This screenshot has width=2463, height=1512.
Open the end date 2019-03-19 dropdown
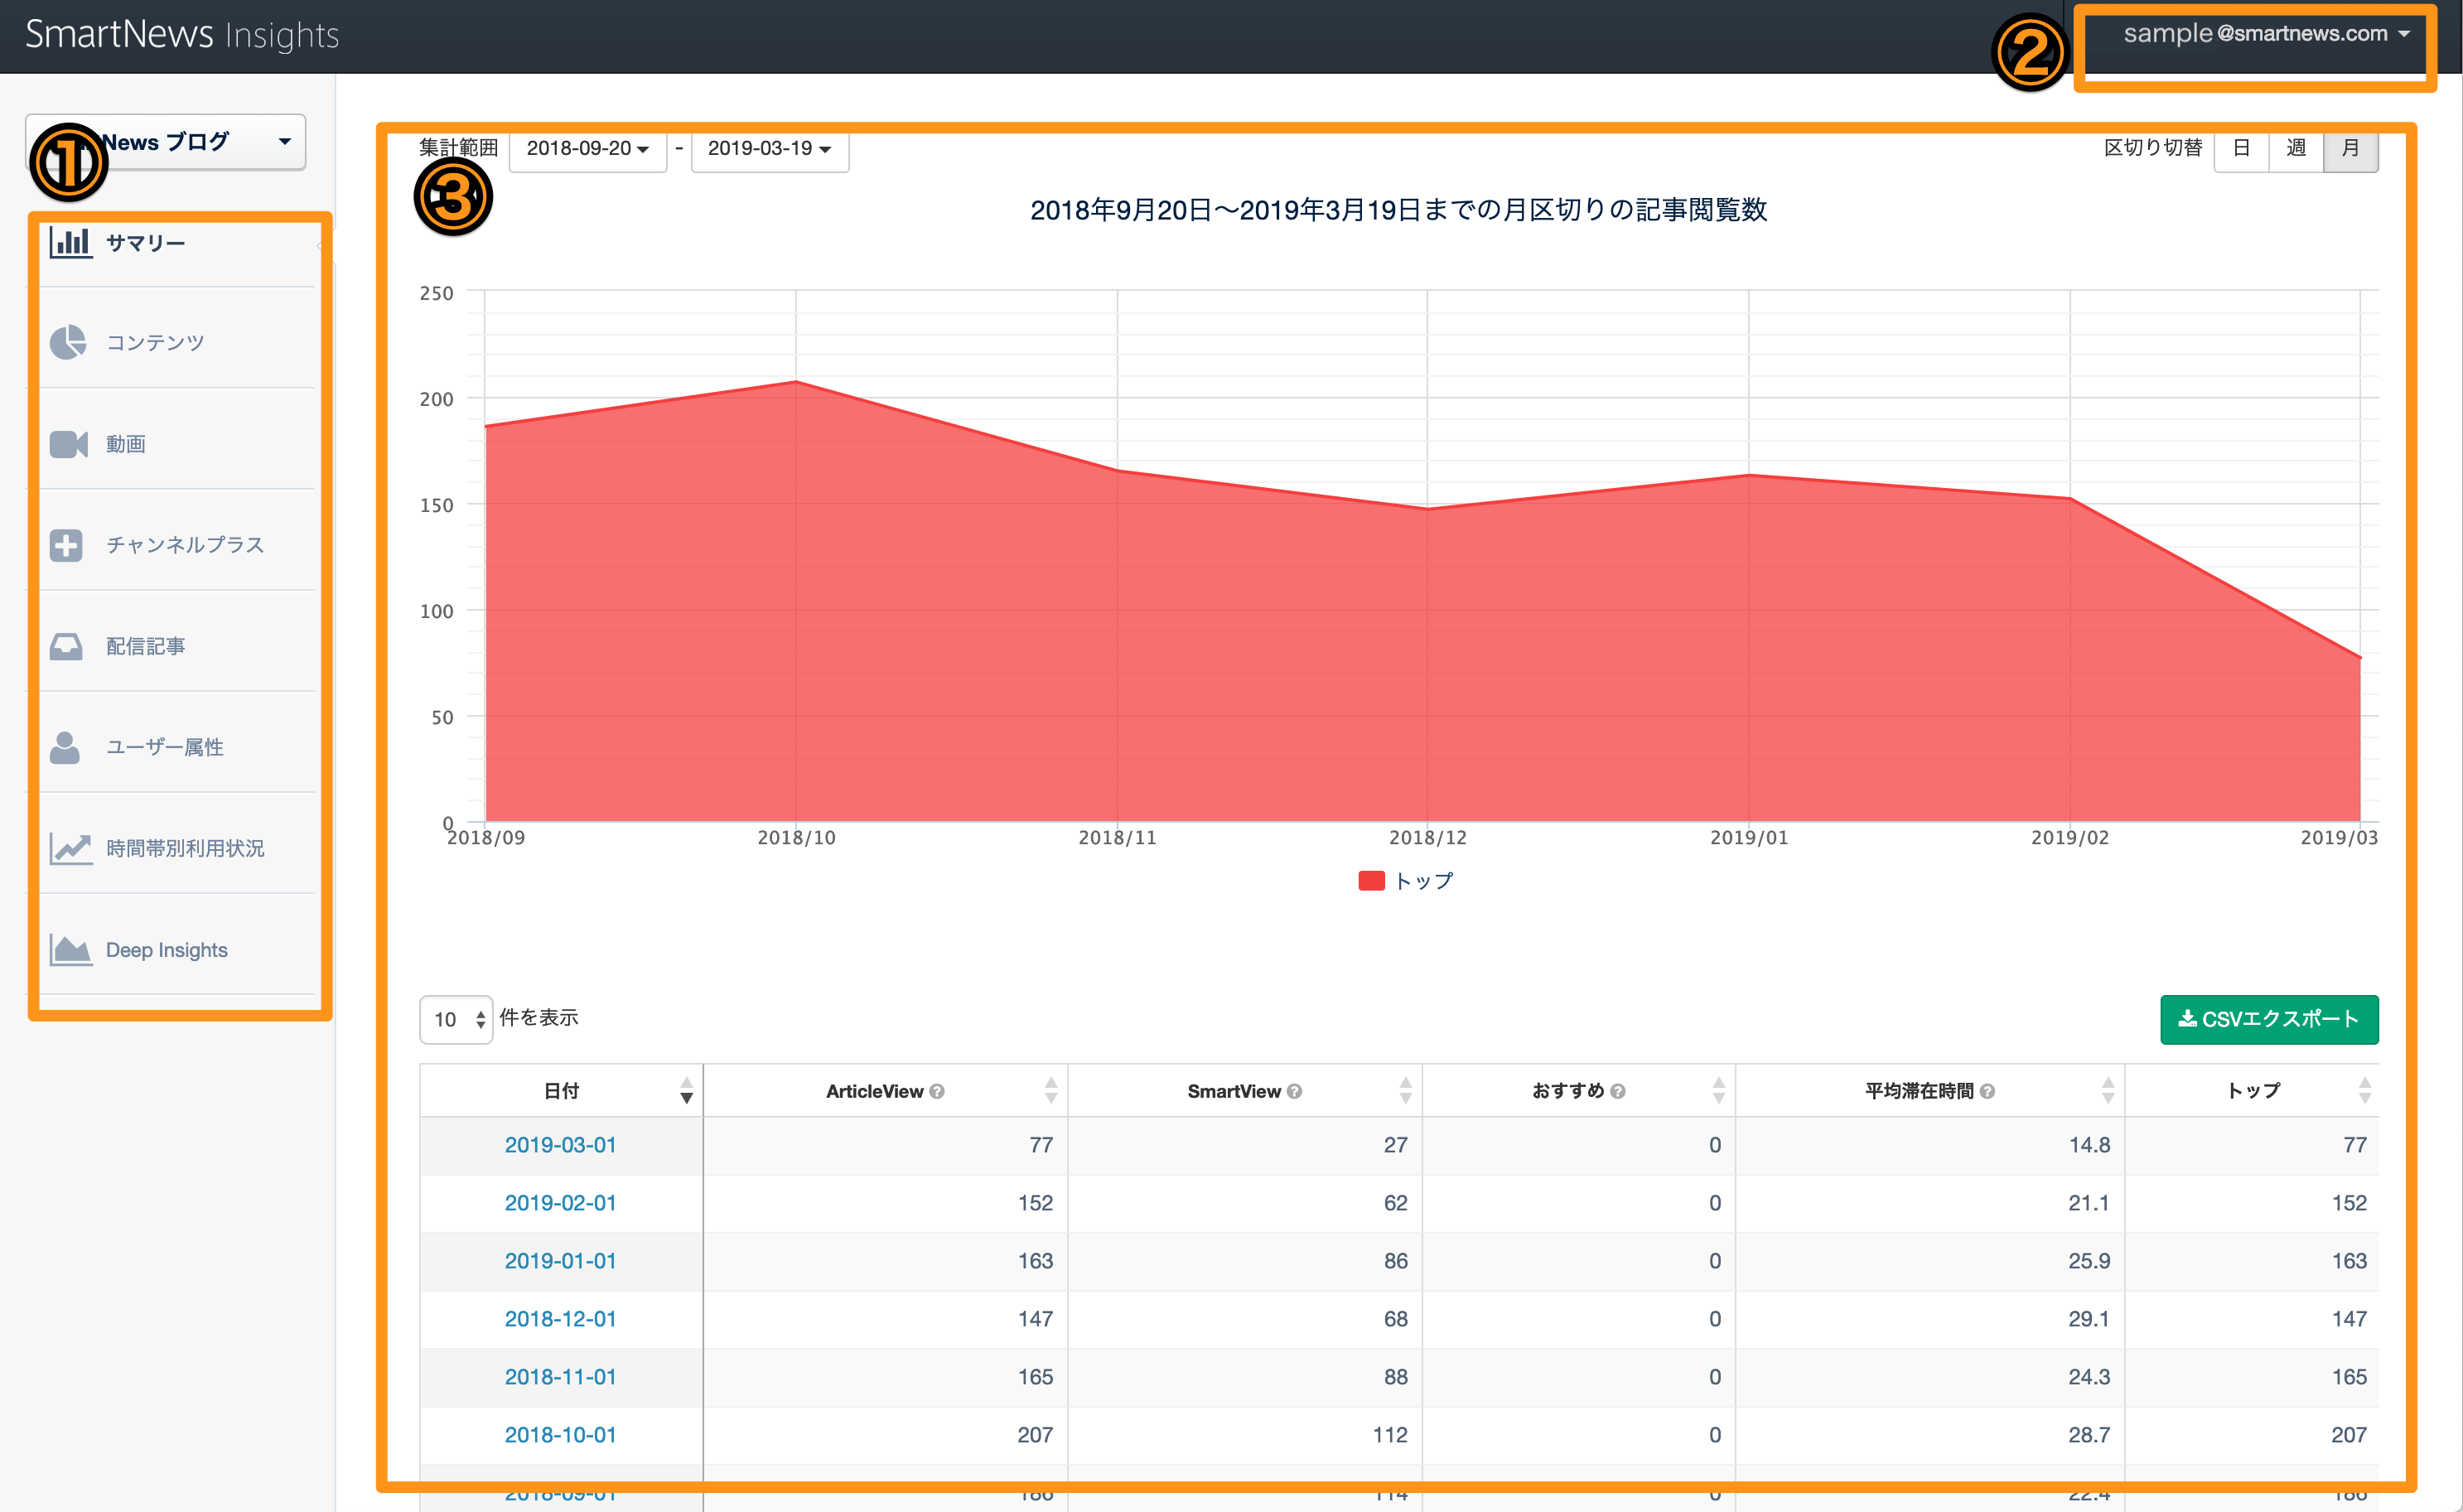pos(770,149)
